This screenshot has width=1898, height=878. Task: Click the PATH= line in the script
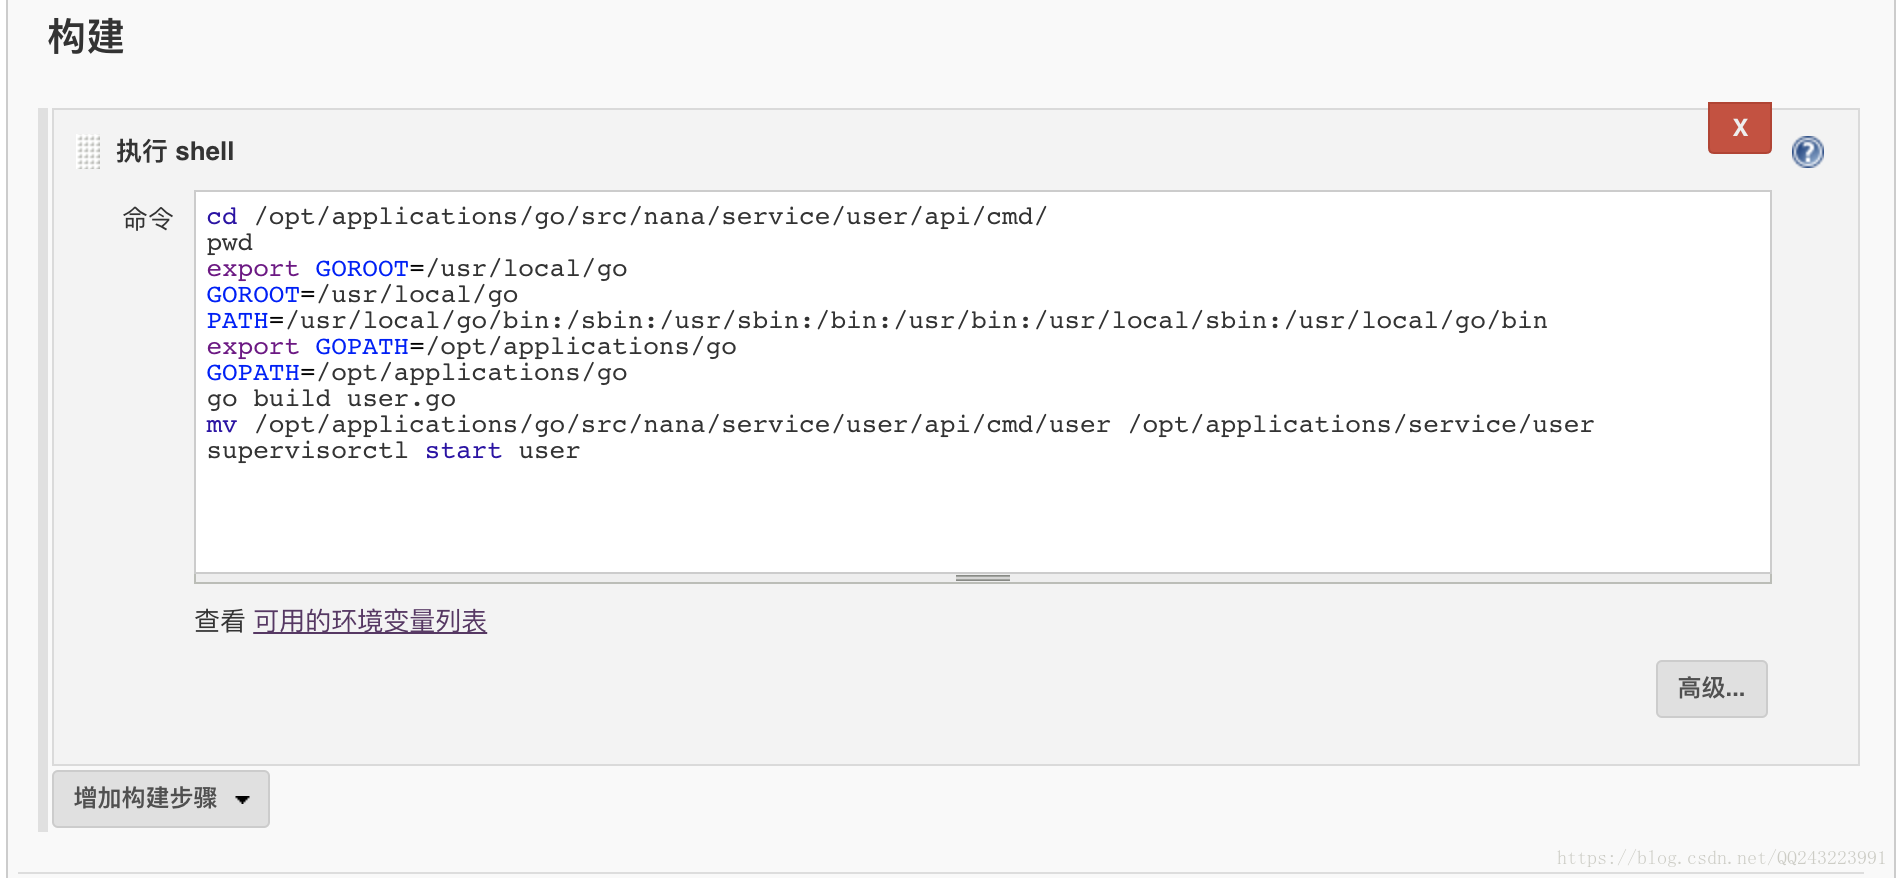pos(876,321)
